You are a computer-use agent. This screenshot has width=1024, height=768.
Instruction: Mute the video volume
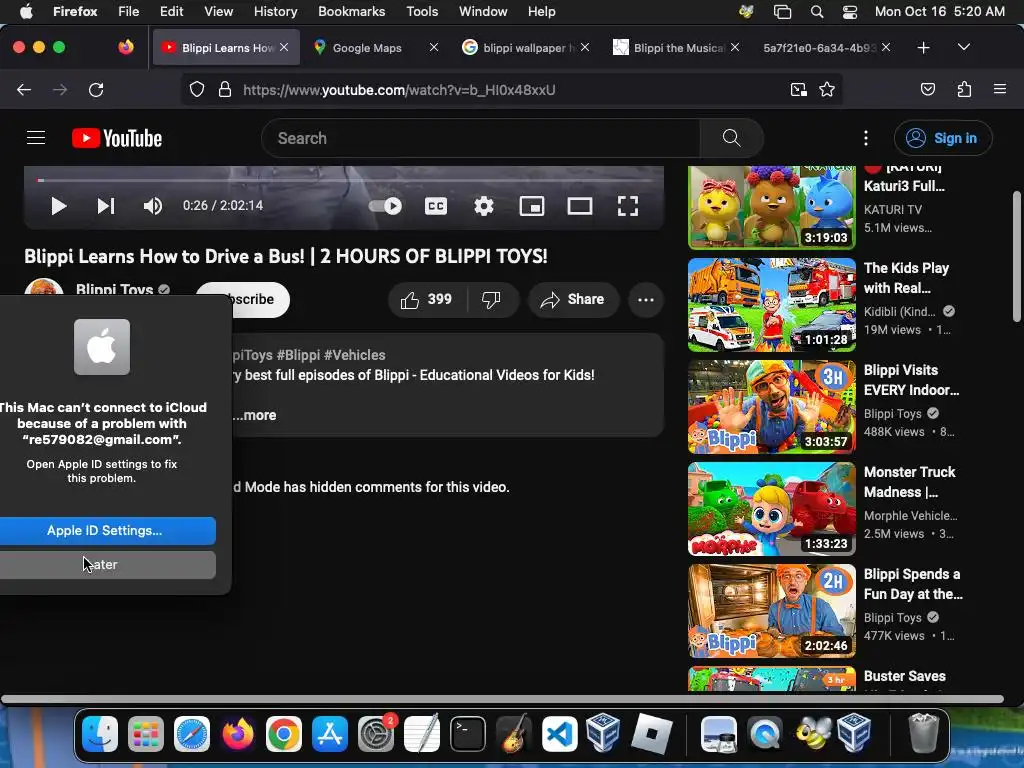pyautogui.click(x=152, y=206)
